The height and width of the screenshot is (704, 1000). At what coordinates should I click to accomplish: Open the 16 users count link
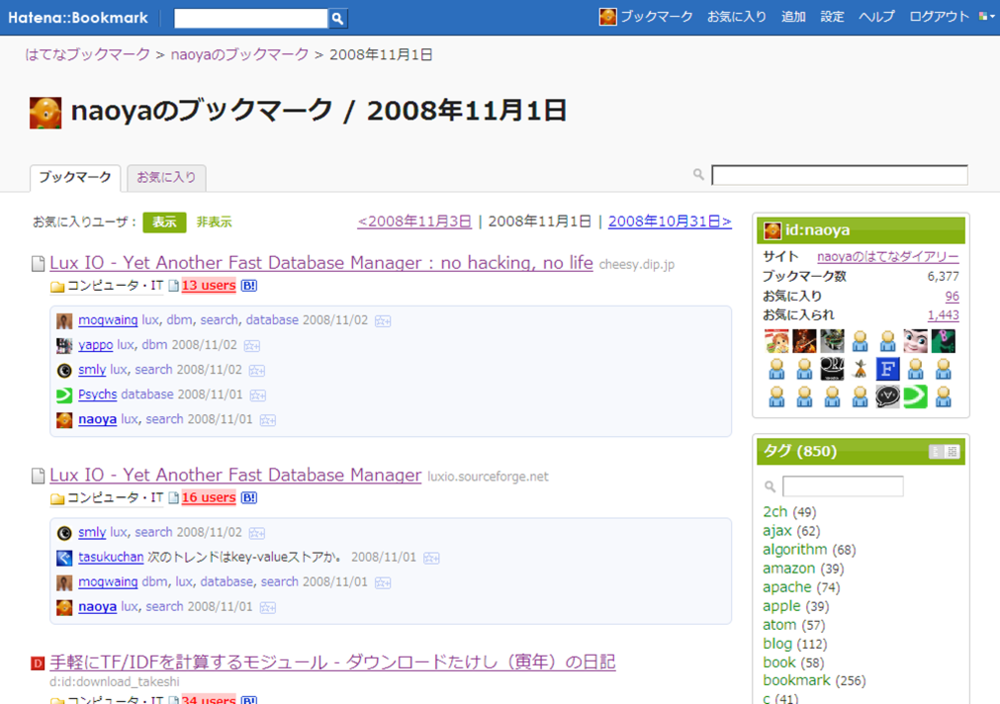pos(209,497)
